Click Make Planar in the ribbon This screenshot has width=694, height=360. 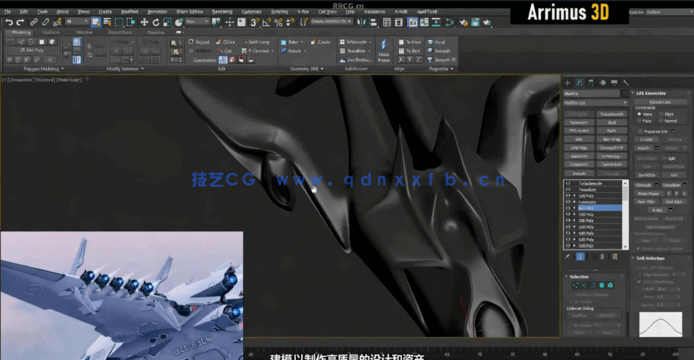[384, 50]
